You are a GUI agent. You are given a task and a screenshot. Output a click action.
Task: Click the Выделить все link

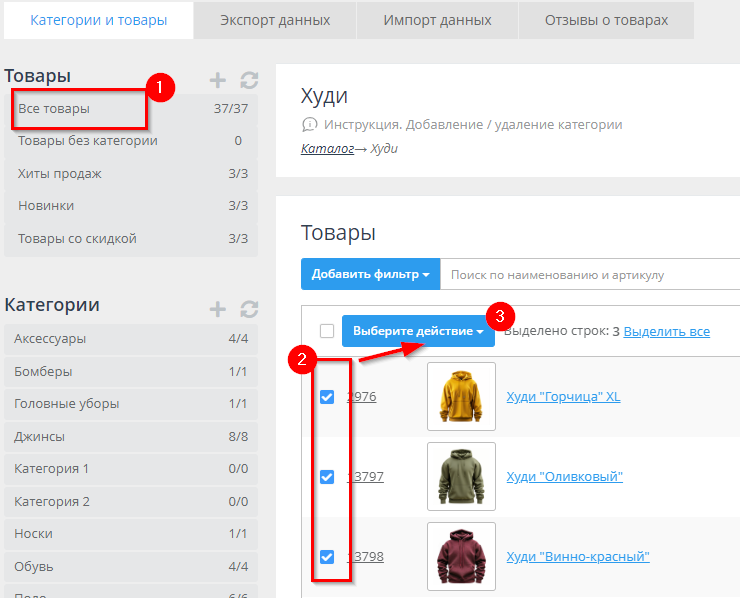[x=666, y=331]
